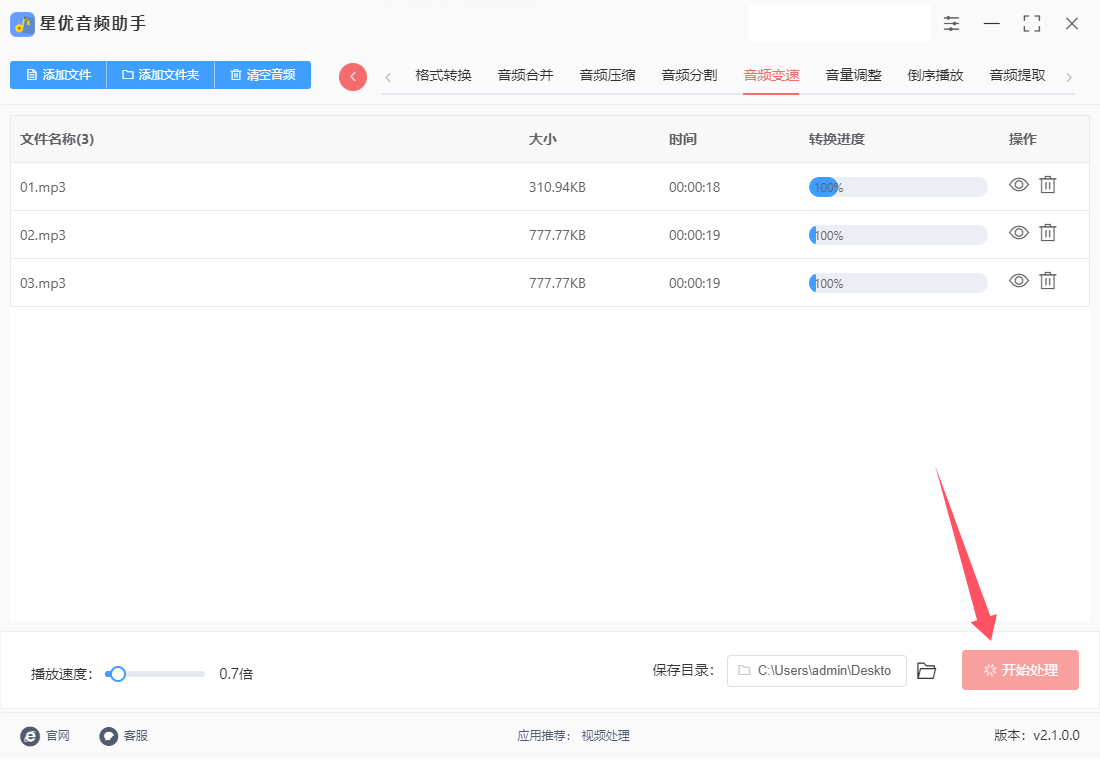Click the 310.94KB size value
Screen dimensions: 1100x760
(557, 187)
